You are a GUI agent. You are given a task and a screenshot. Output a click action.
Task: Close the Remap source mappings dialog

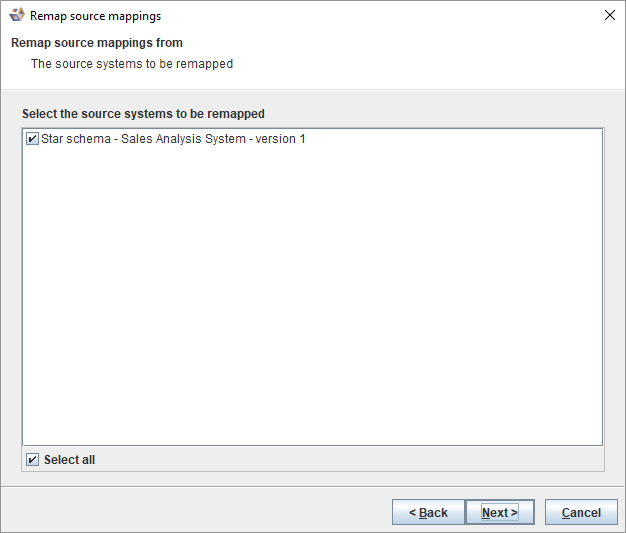point(609,16)
